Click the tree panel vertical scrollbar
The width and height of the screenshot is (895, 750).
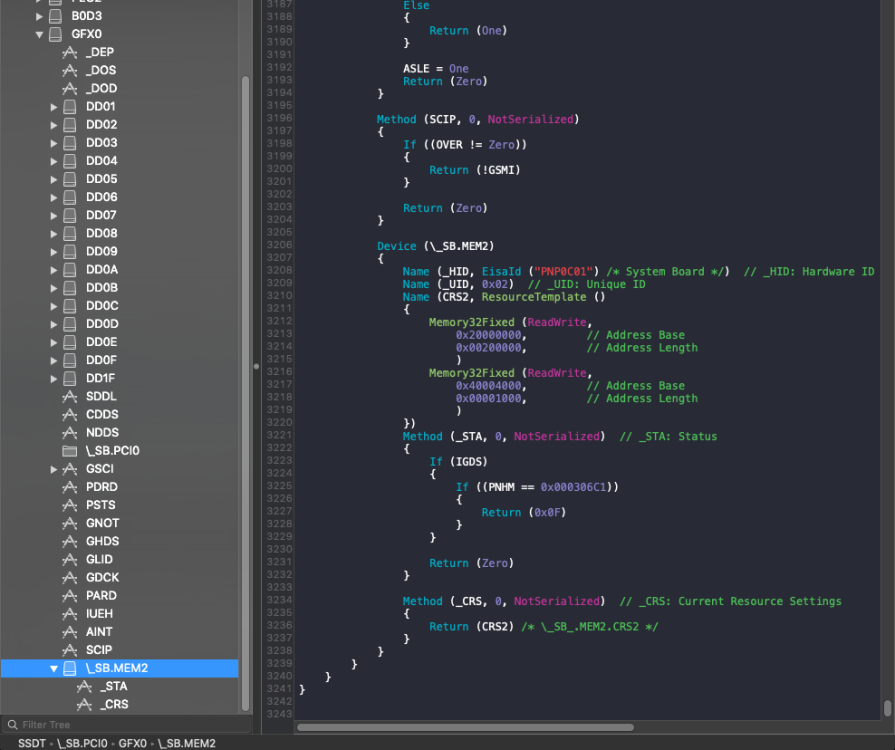tap(245, 393)
